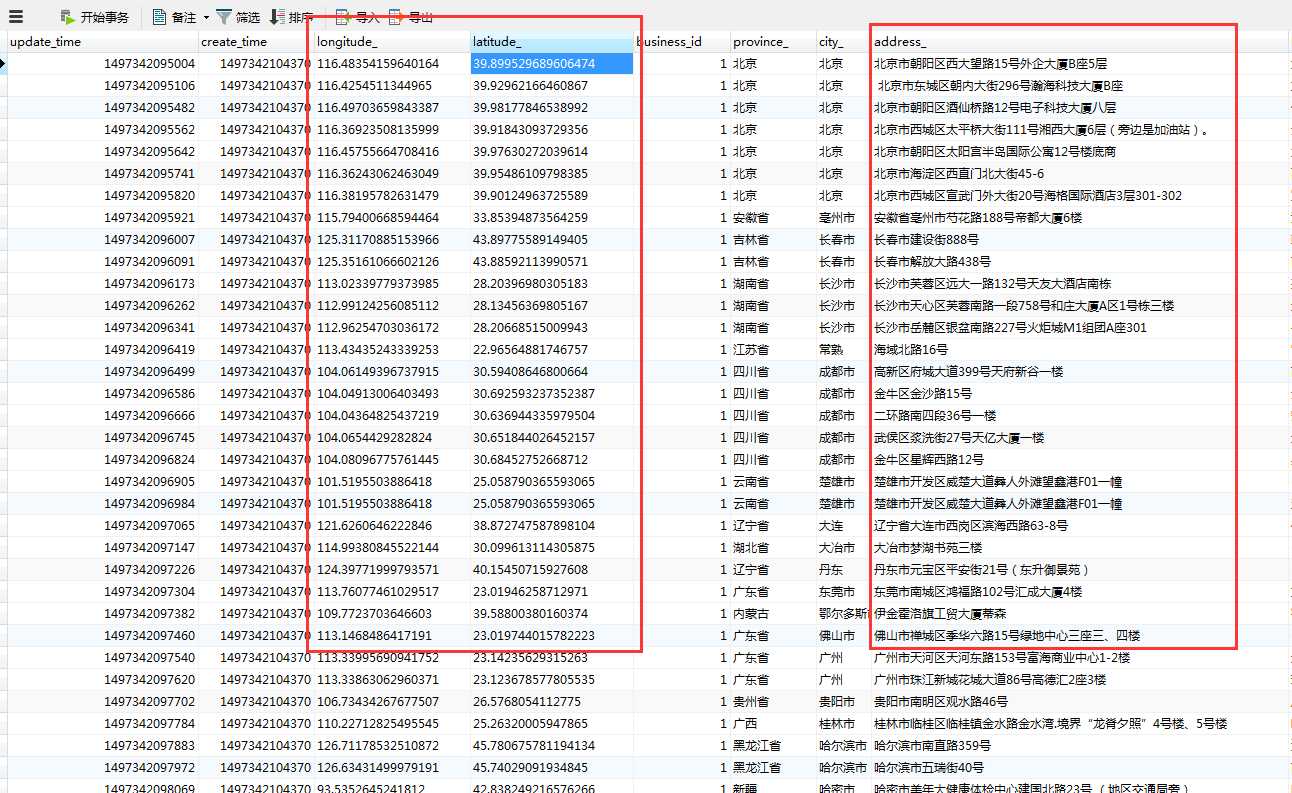Click address 金牛区星辉西路12号

928,459
